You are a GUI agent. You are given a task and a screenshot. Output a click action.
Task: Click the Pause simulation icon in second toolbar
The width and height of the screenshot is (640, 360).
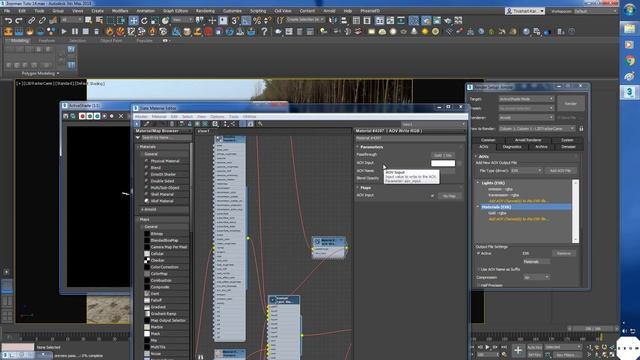(x=75, y=31)
